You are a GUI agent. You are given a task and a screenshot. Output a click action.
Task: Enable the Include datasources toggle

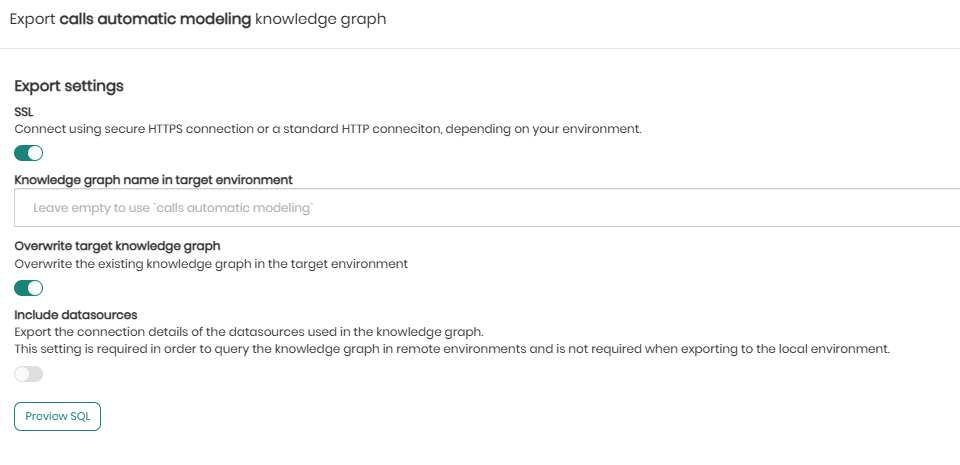(x=28, y=374)
